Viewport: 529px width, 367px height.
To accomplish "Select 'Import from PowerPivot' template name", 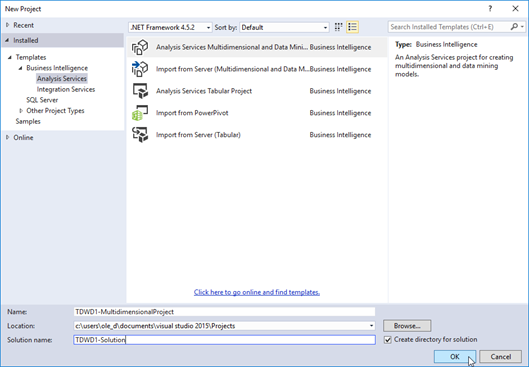I will tap(192, 113).
